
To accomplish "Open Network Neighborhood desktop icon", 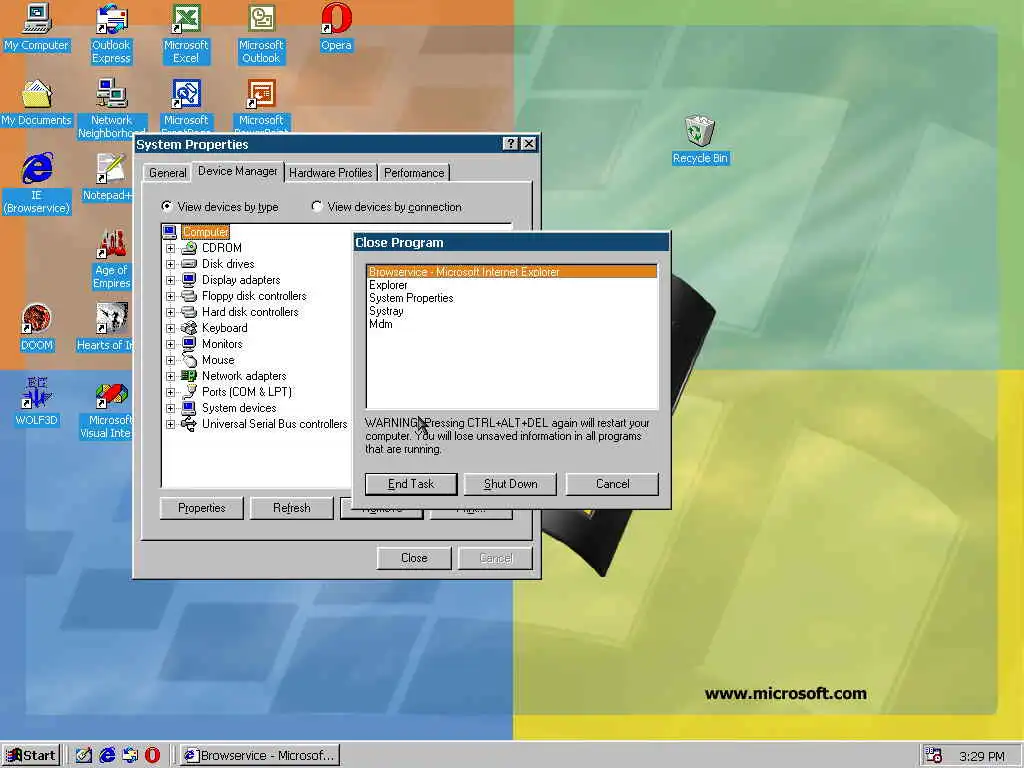I will 111,108.
